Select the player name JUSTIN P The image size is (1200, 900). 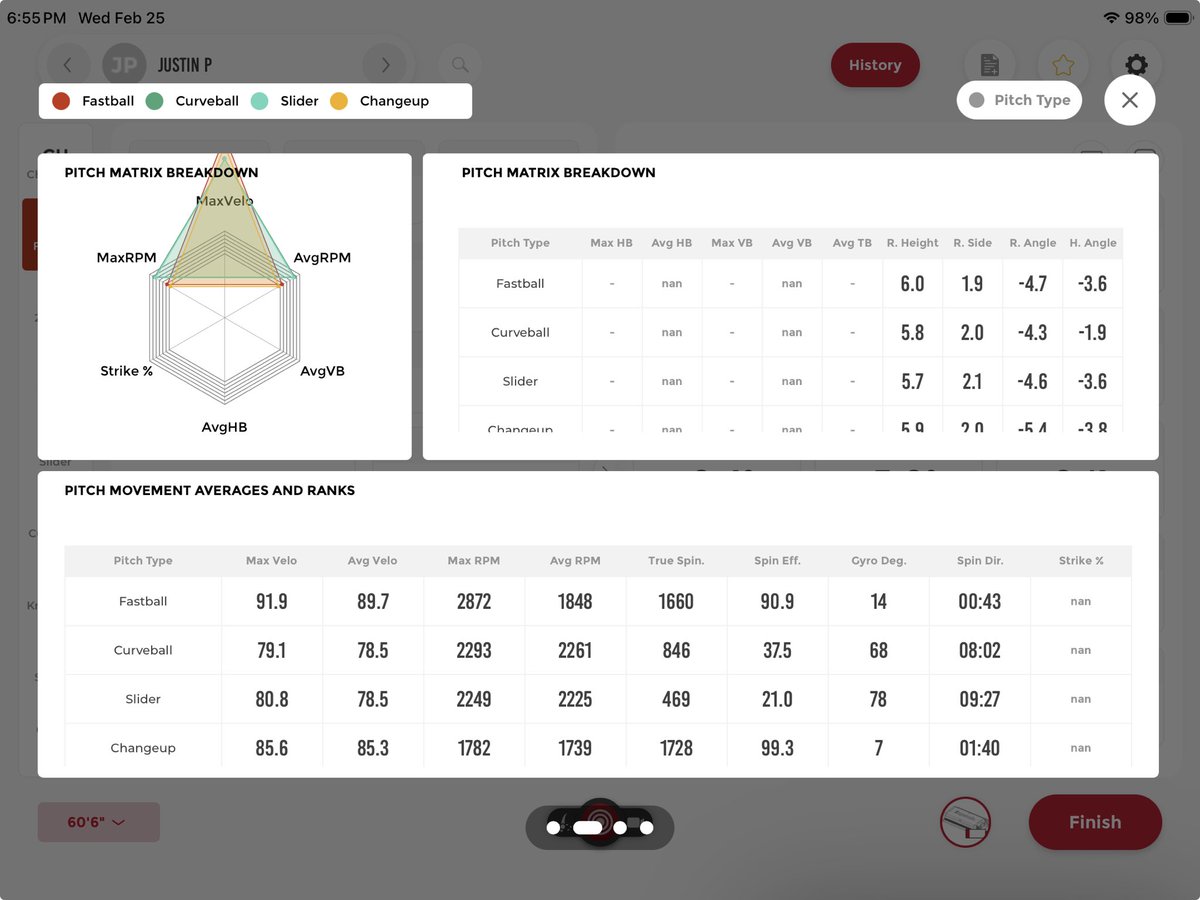pyautogui.click(x=185, y=65)
